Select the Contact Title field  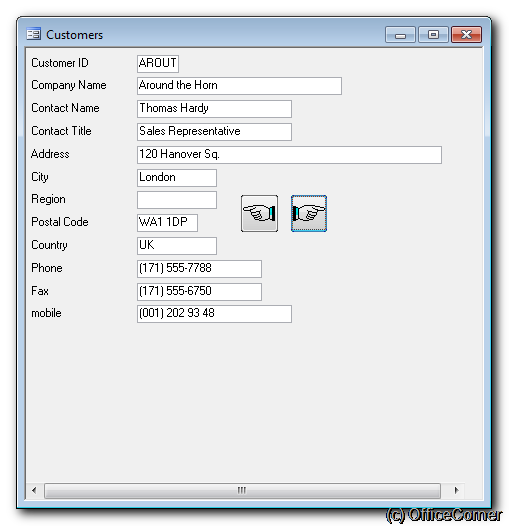pyautogui.click(x=214, y=132)
